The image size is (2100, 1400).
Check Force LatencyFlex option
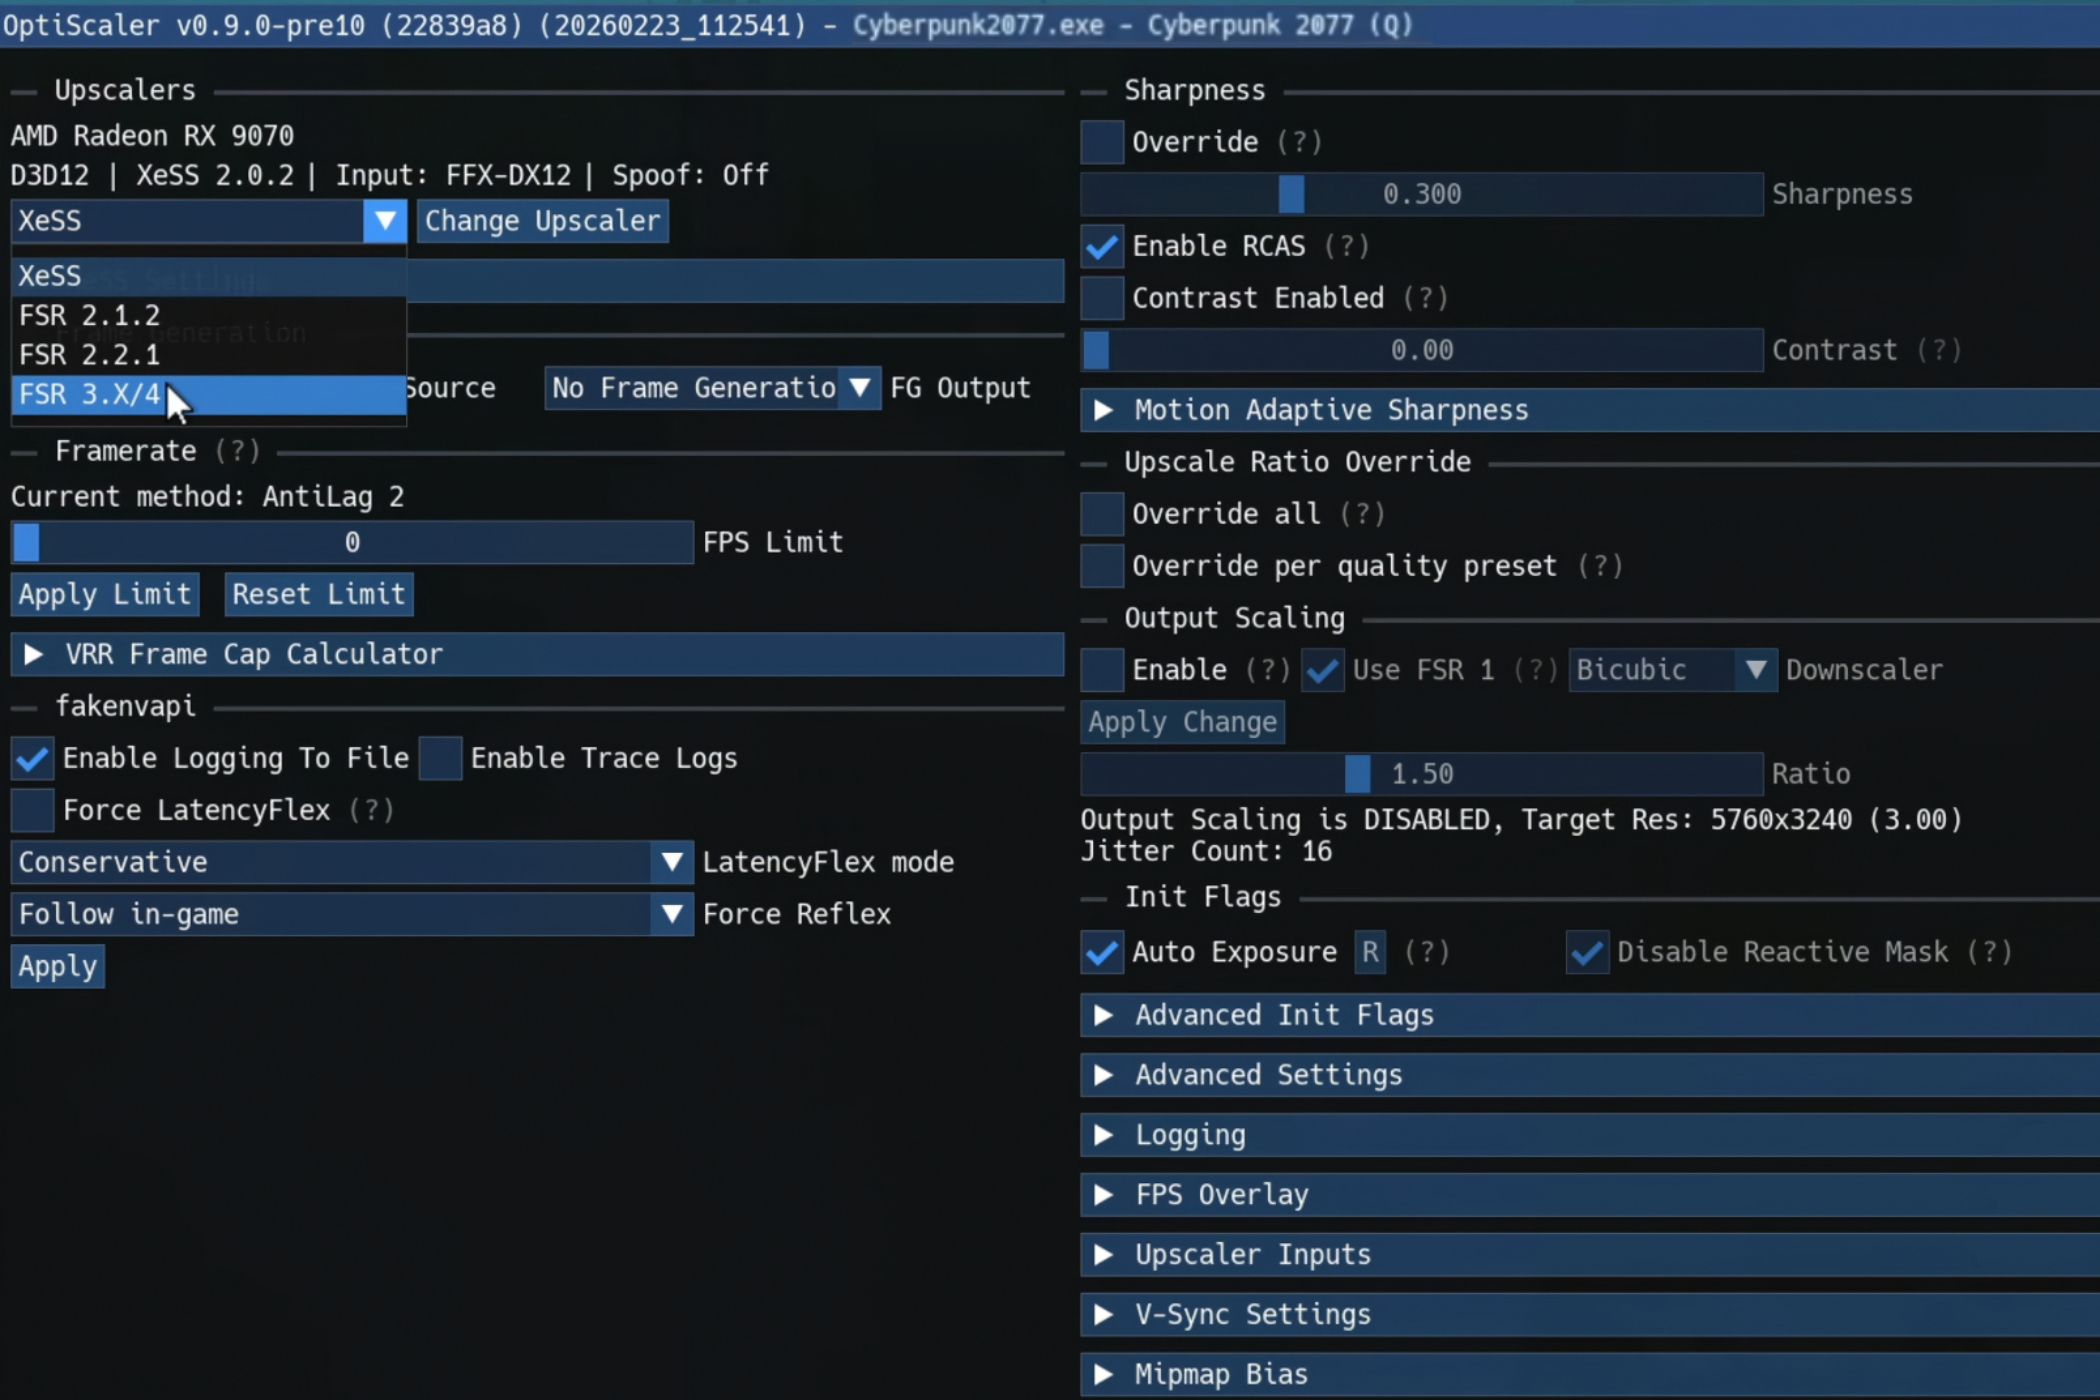coord(32,810)
